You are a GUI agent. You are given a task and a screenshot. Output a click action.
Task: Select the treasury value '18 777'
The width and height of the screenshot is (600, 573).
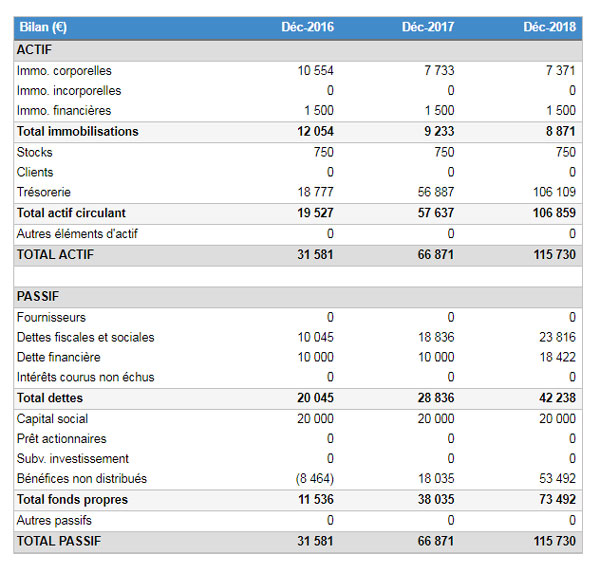pos(315,192)
